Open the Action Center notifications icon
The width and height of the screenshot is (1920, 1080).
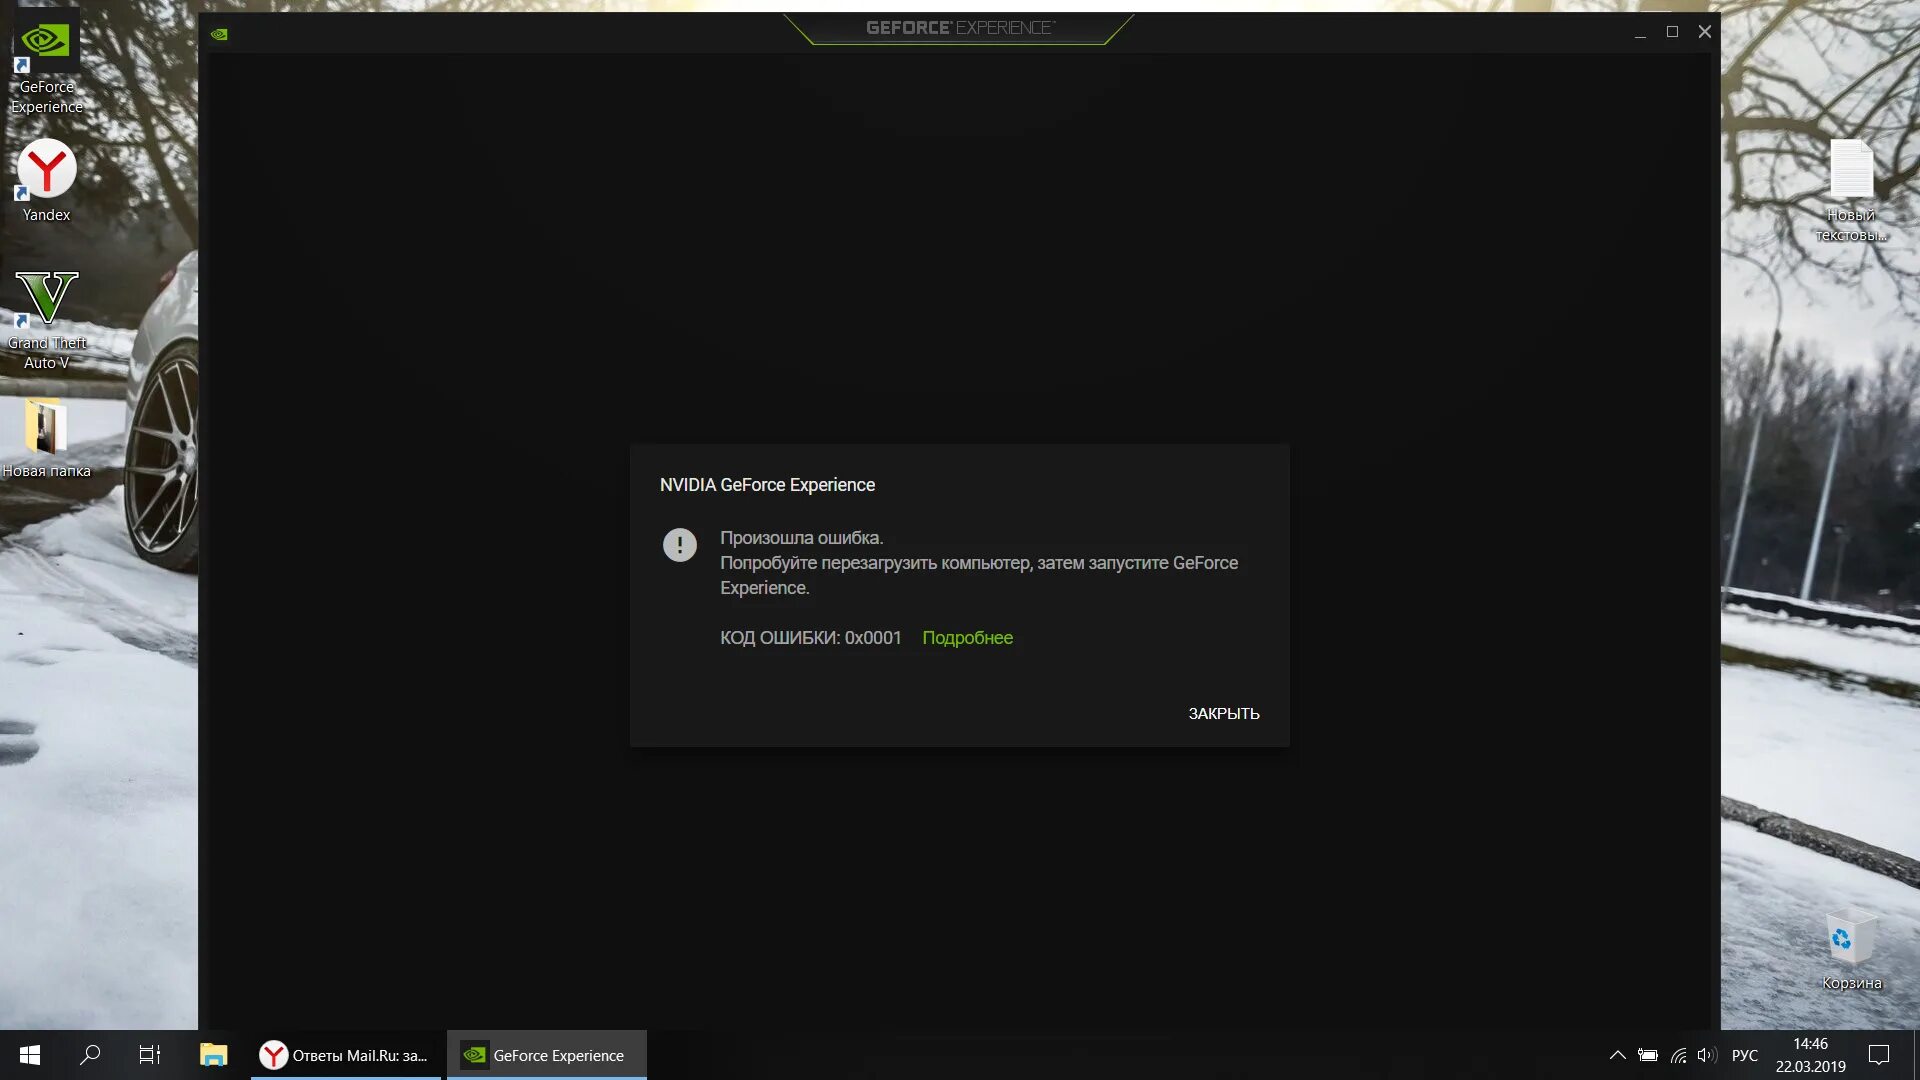point(1879,1055)
